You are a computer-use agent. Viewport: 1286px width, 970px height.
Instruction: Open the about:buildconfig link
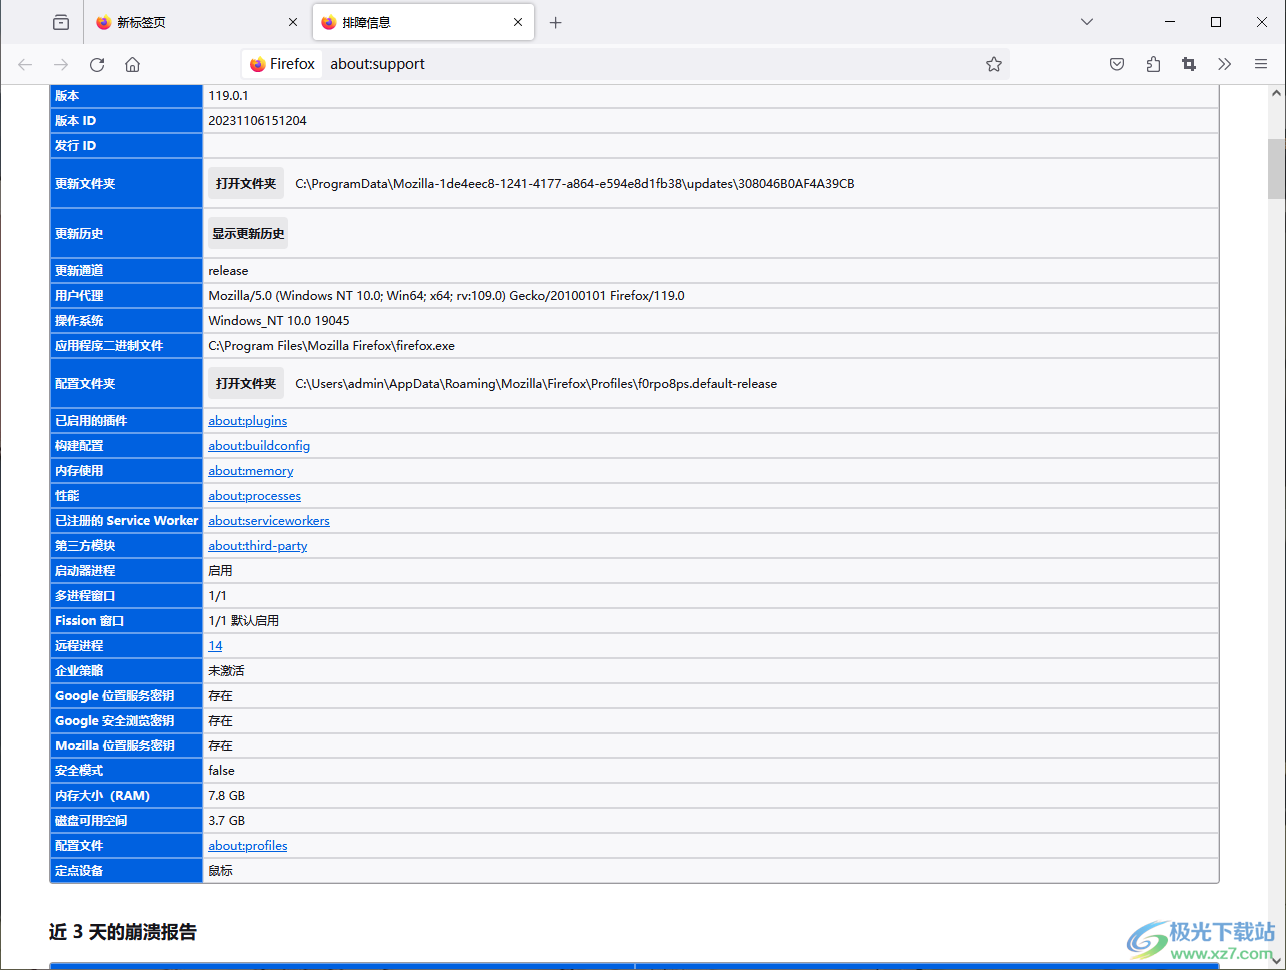[259, 446]
